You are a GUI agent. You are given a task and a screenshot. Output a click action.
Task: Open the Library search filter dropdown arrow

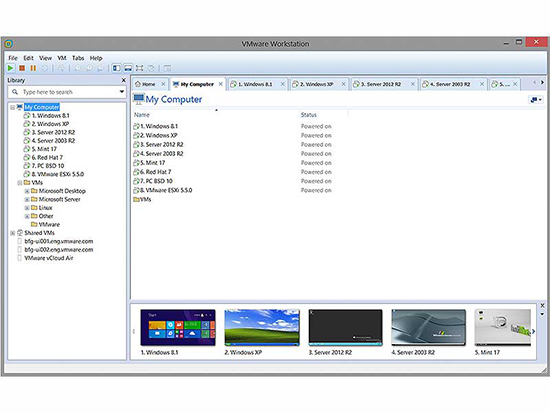click(x=121, y=92)
